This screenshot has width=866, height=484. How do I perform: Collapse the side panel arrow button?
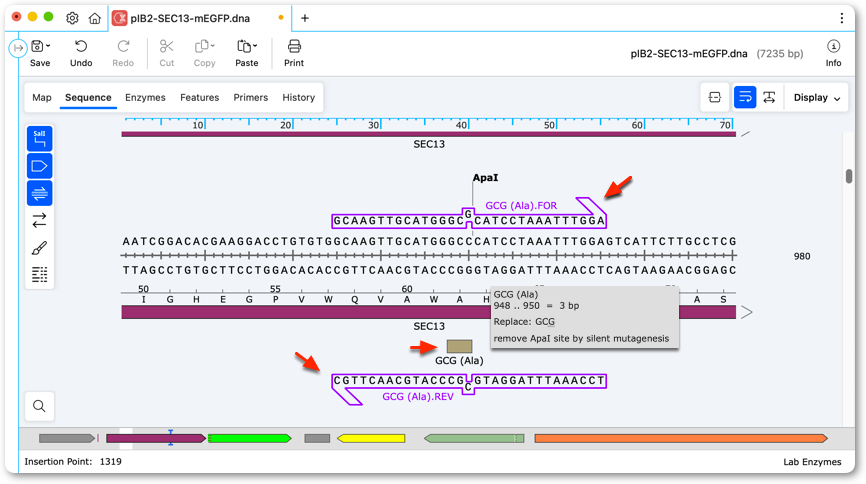pyautogui.click(x=18, y=48)
